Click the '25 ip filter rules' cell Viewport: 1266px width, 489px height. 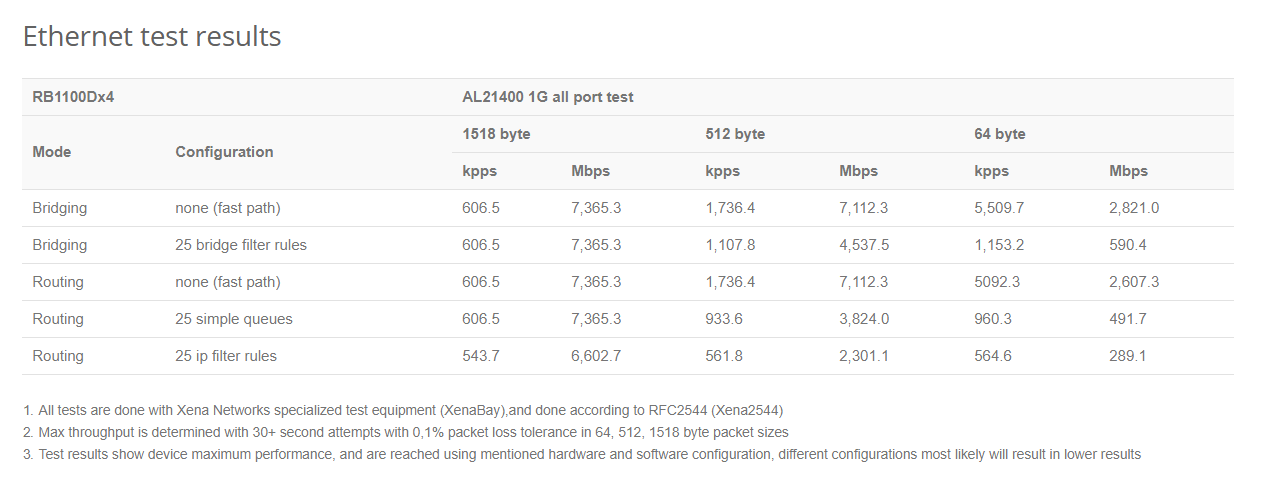click(x=226, y=356)
